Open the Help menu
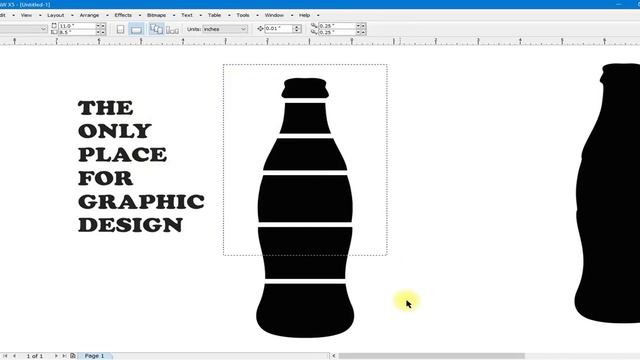The image size is (640, 360). (304, 15)
